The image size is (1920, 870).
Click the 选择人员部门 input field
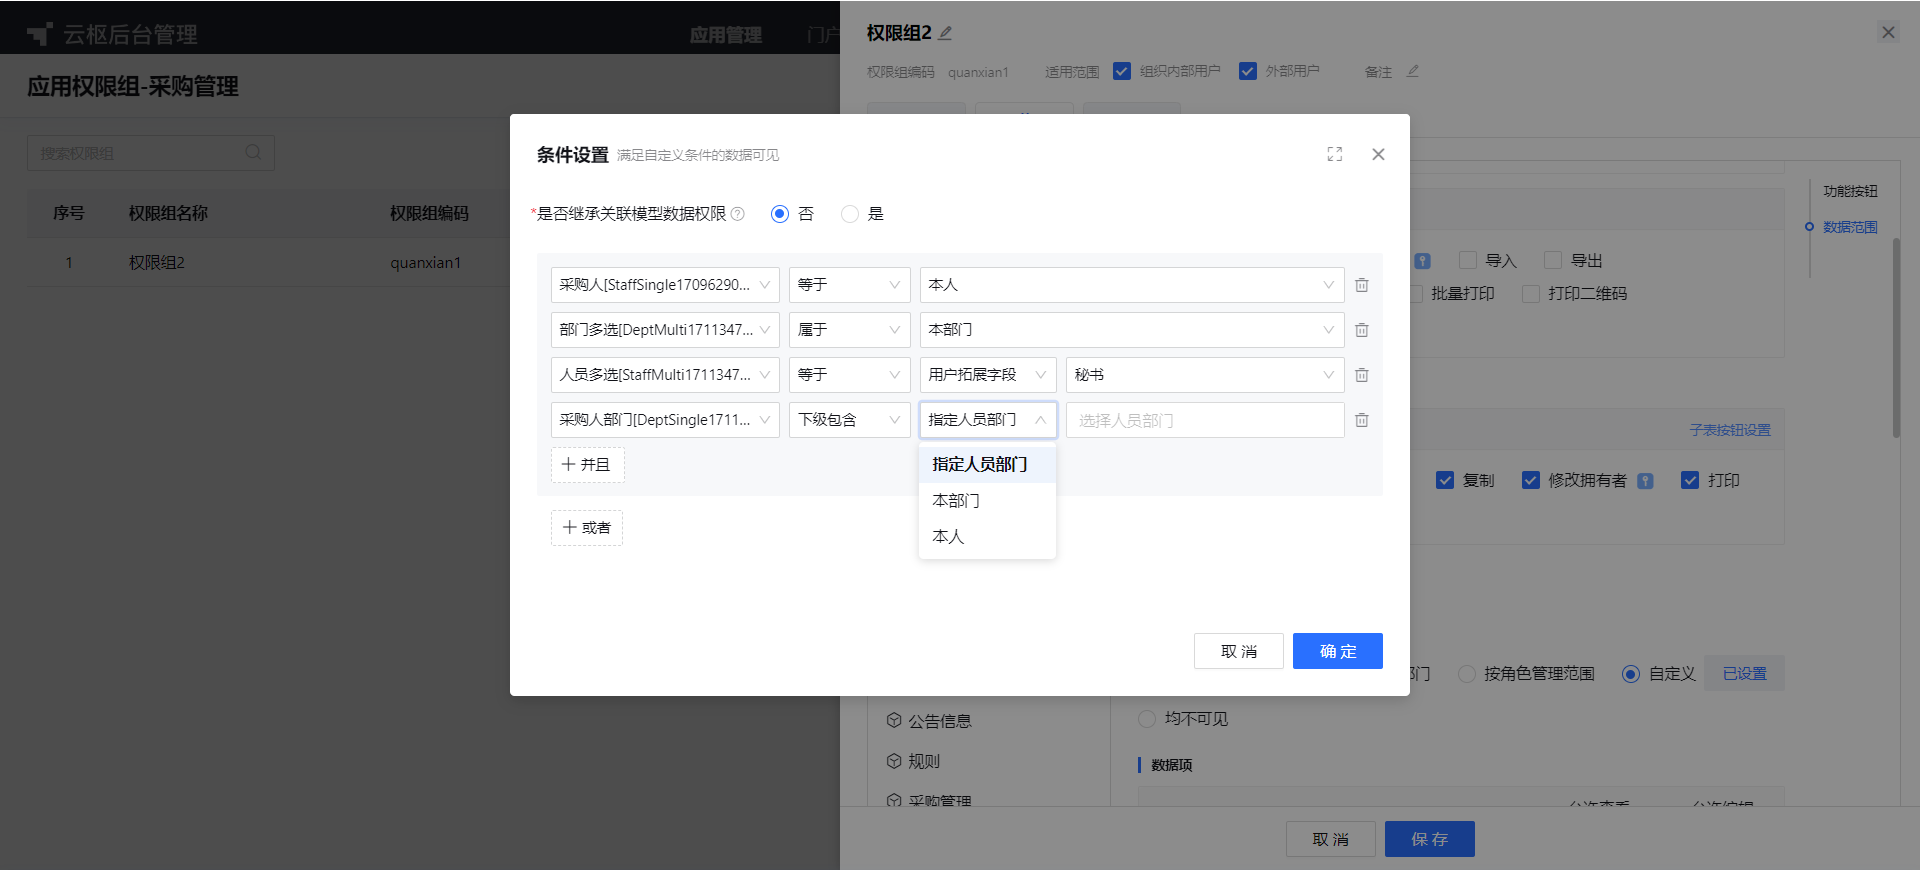pyautogui.click(x=1205, y=420)
